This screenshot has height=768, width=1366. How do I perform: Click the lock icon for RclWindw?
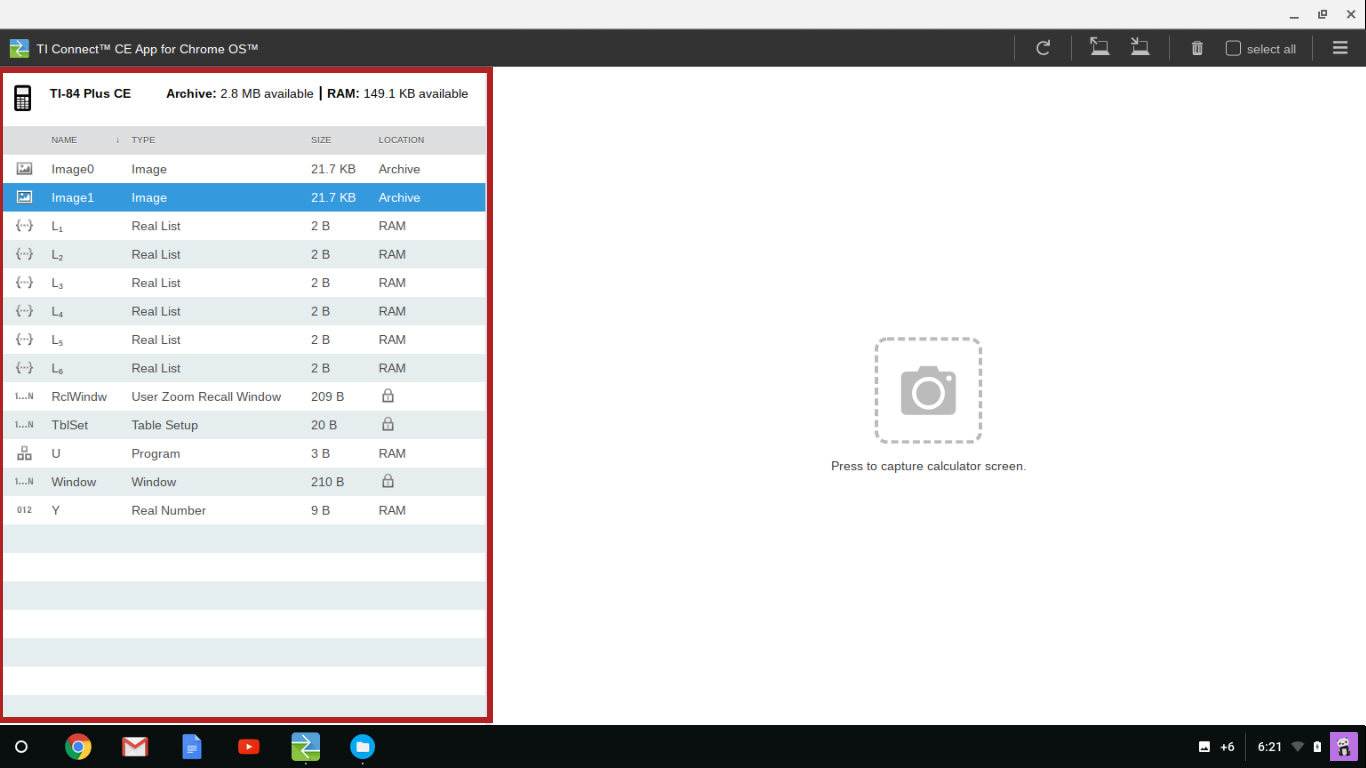388,396
